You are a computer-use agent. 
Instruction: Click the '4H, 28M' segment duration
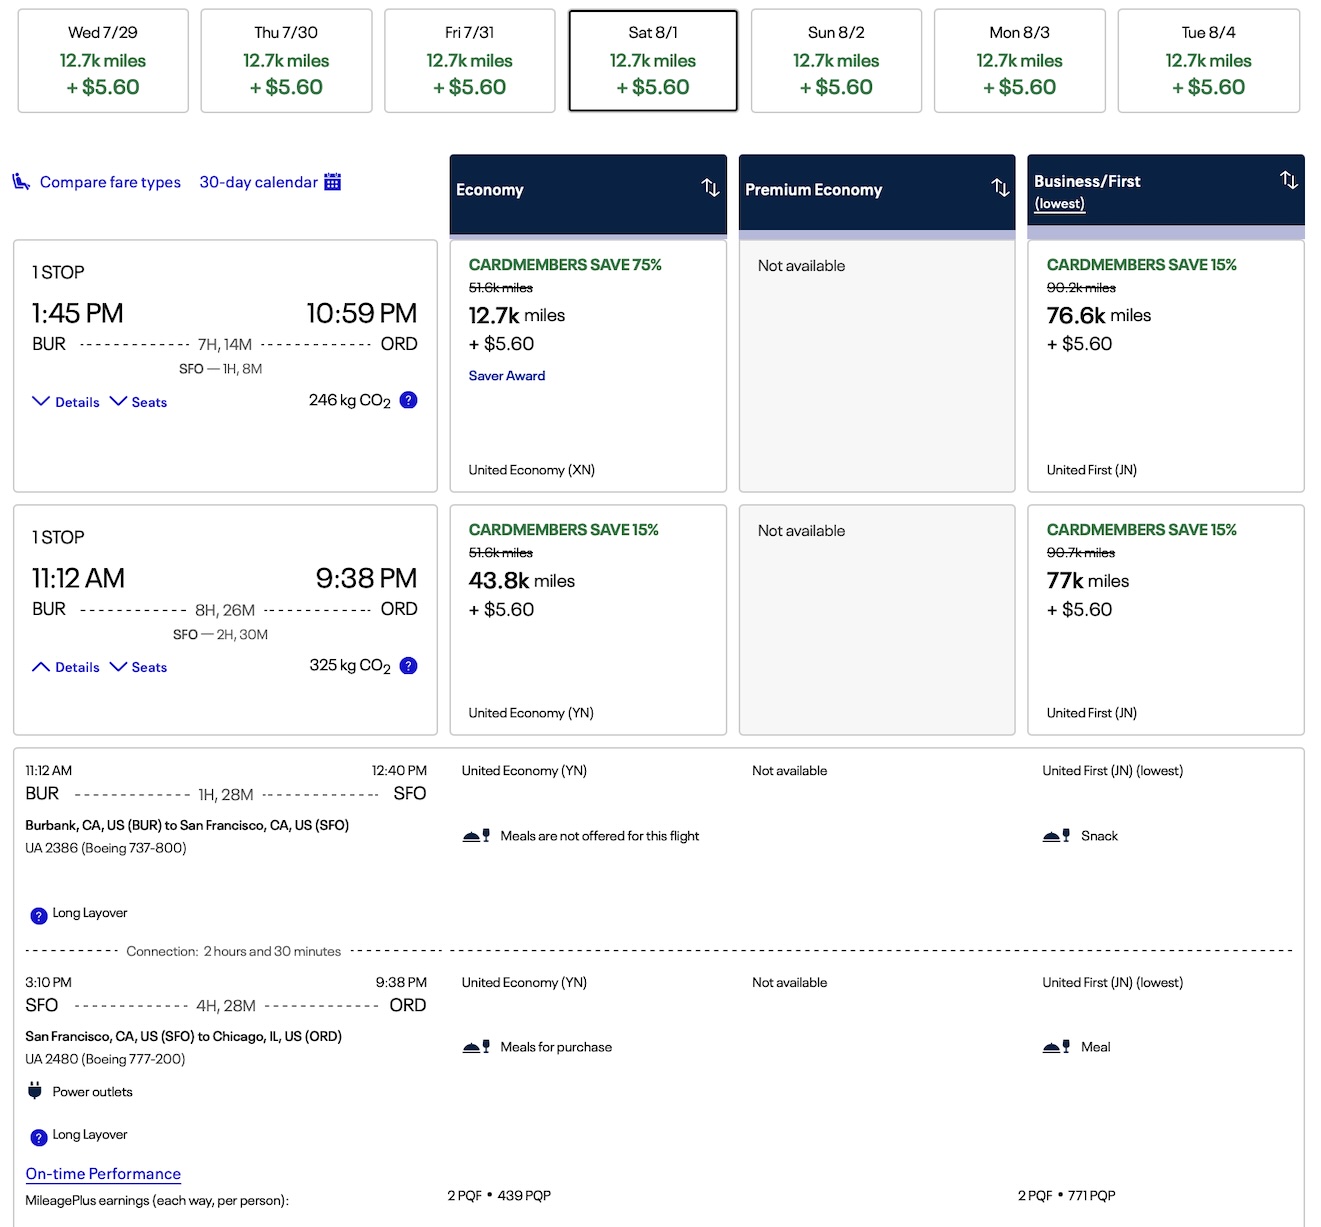coord(226,1006)
